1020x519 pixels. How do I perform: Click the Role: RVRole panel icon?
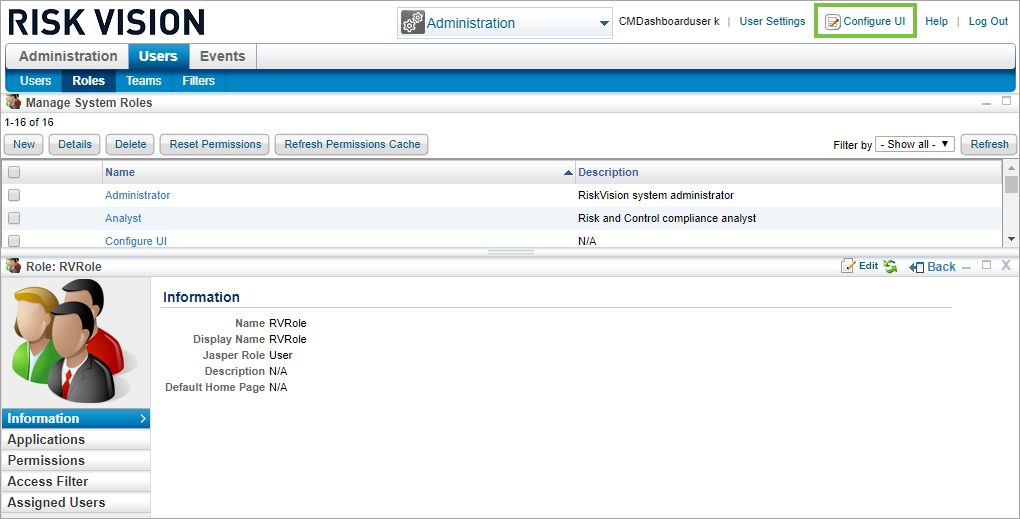click(x=14, y=266)
